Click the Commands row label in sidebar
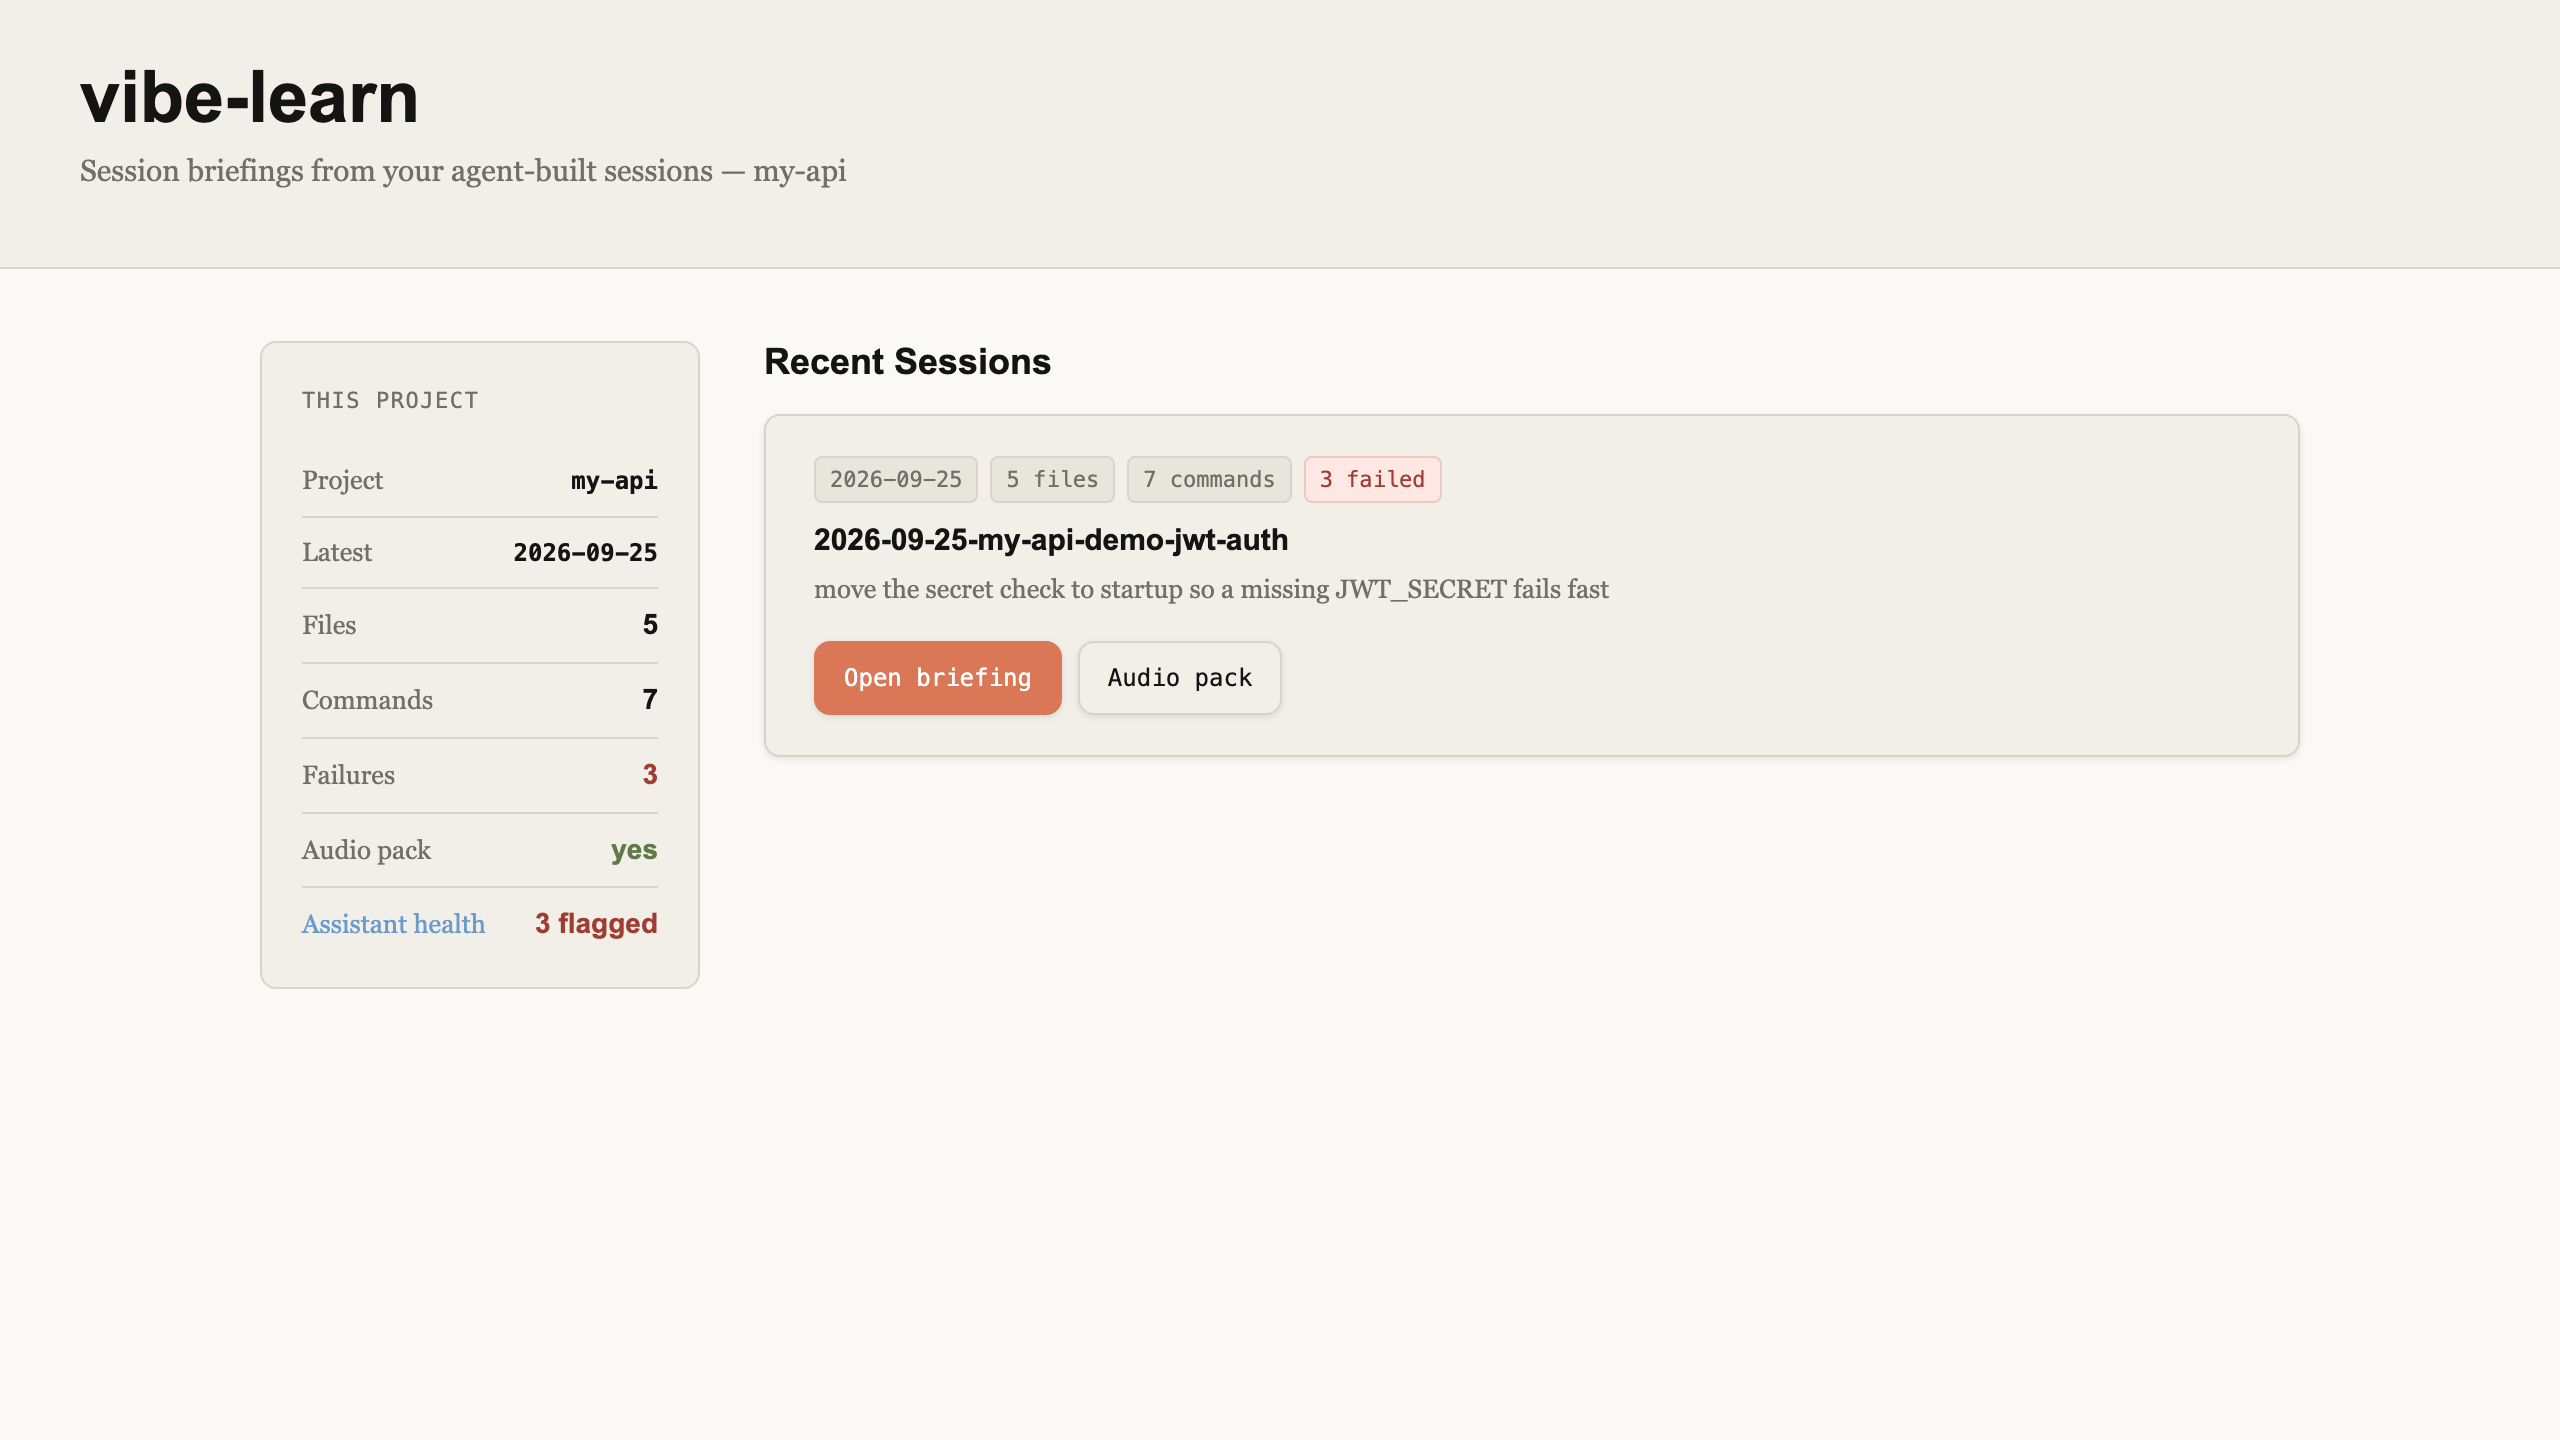This screenshot has width=2560, height=1440. click(367, 700)
